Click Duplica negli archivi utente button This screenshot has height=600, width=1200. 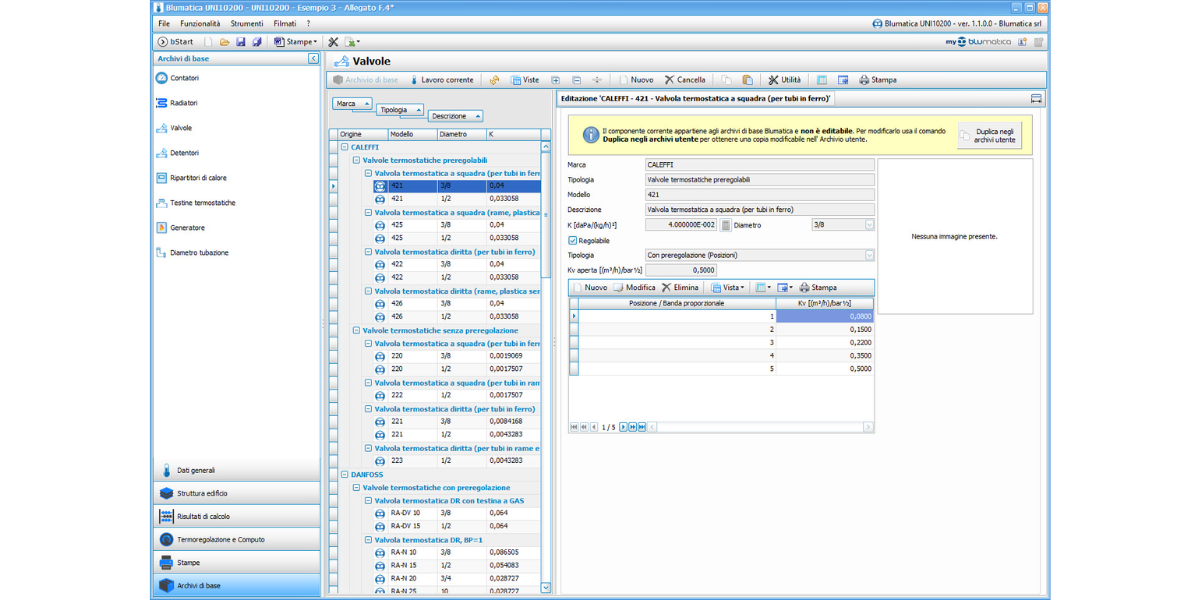(x=987, y=136)
